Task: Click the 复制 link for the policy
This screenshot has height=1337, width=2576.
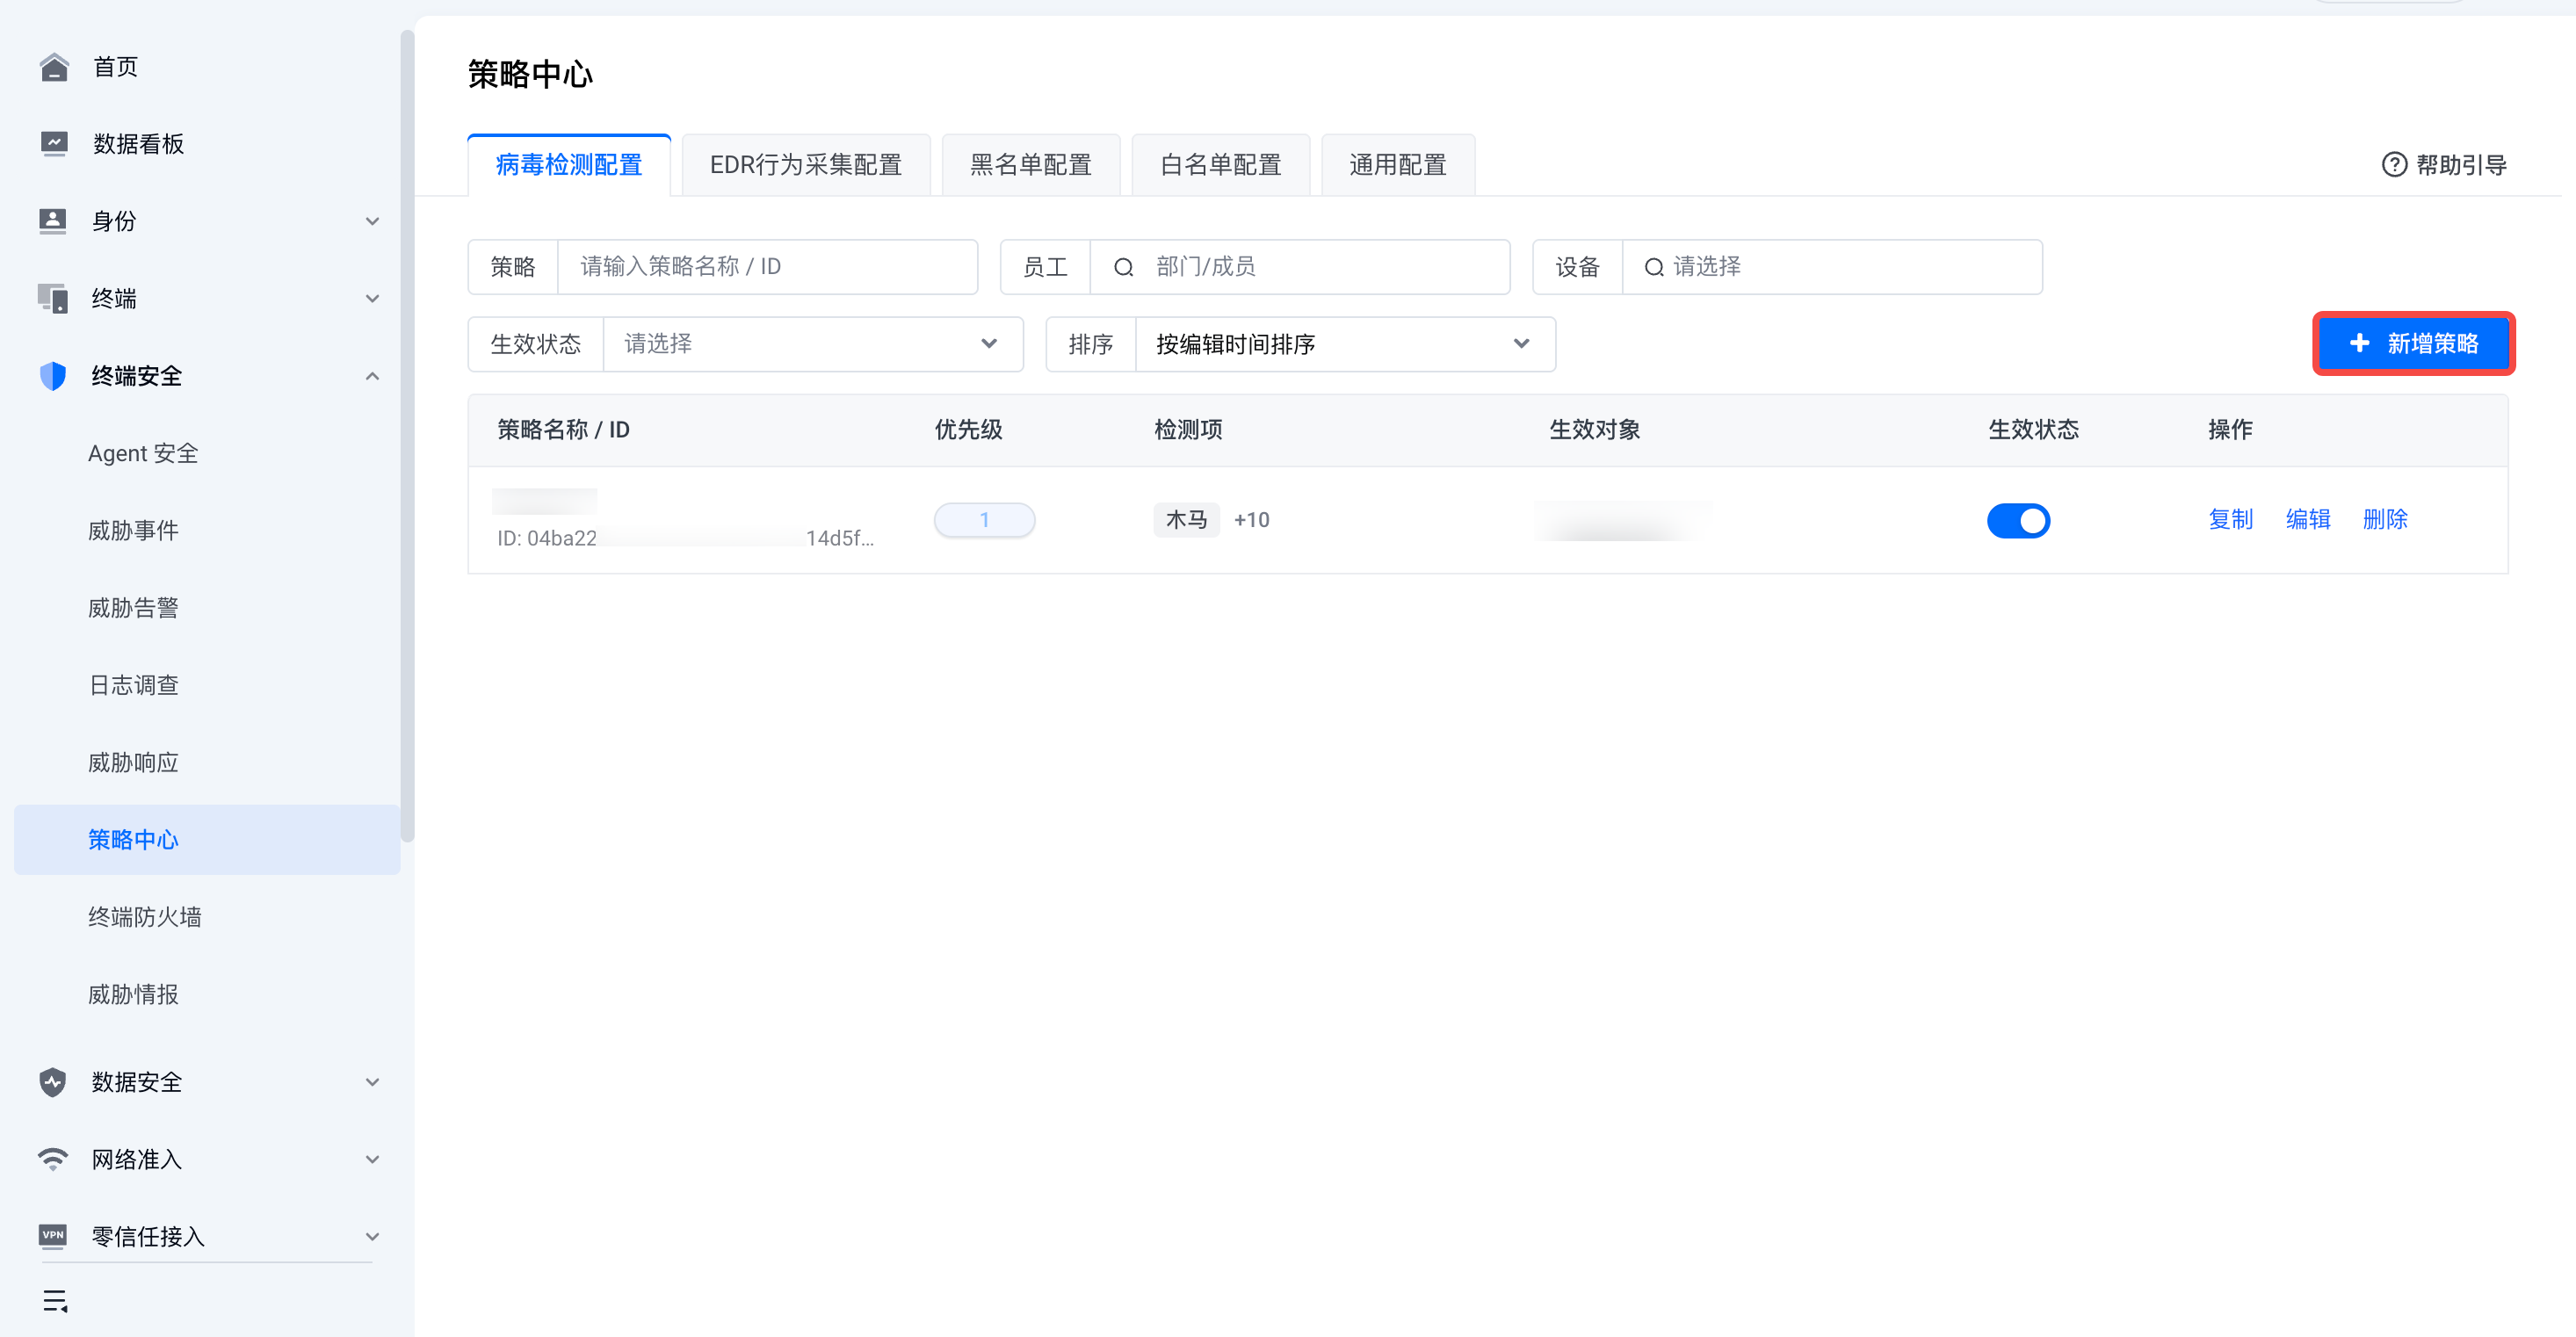Action: 2231,519
